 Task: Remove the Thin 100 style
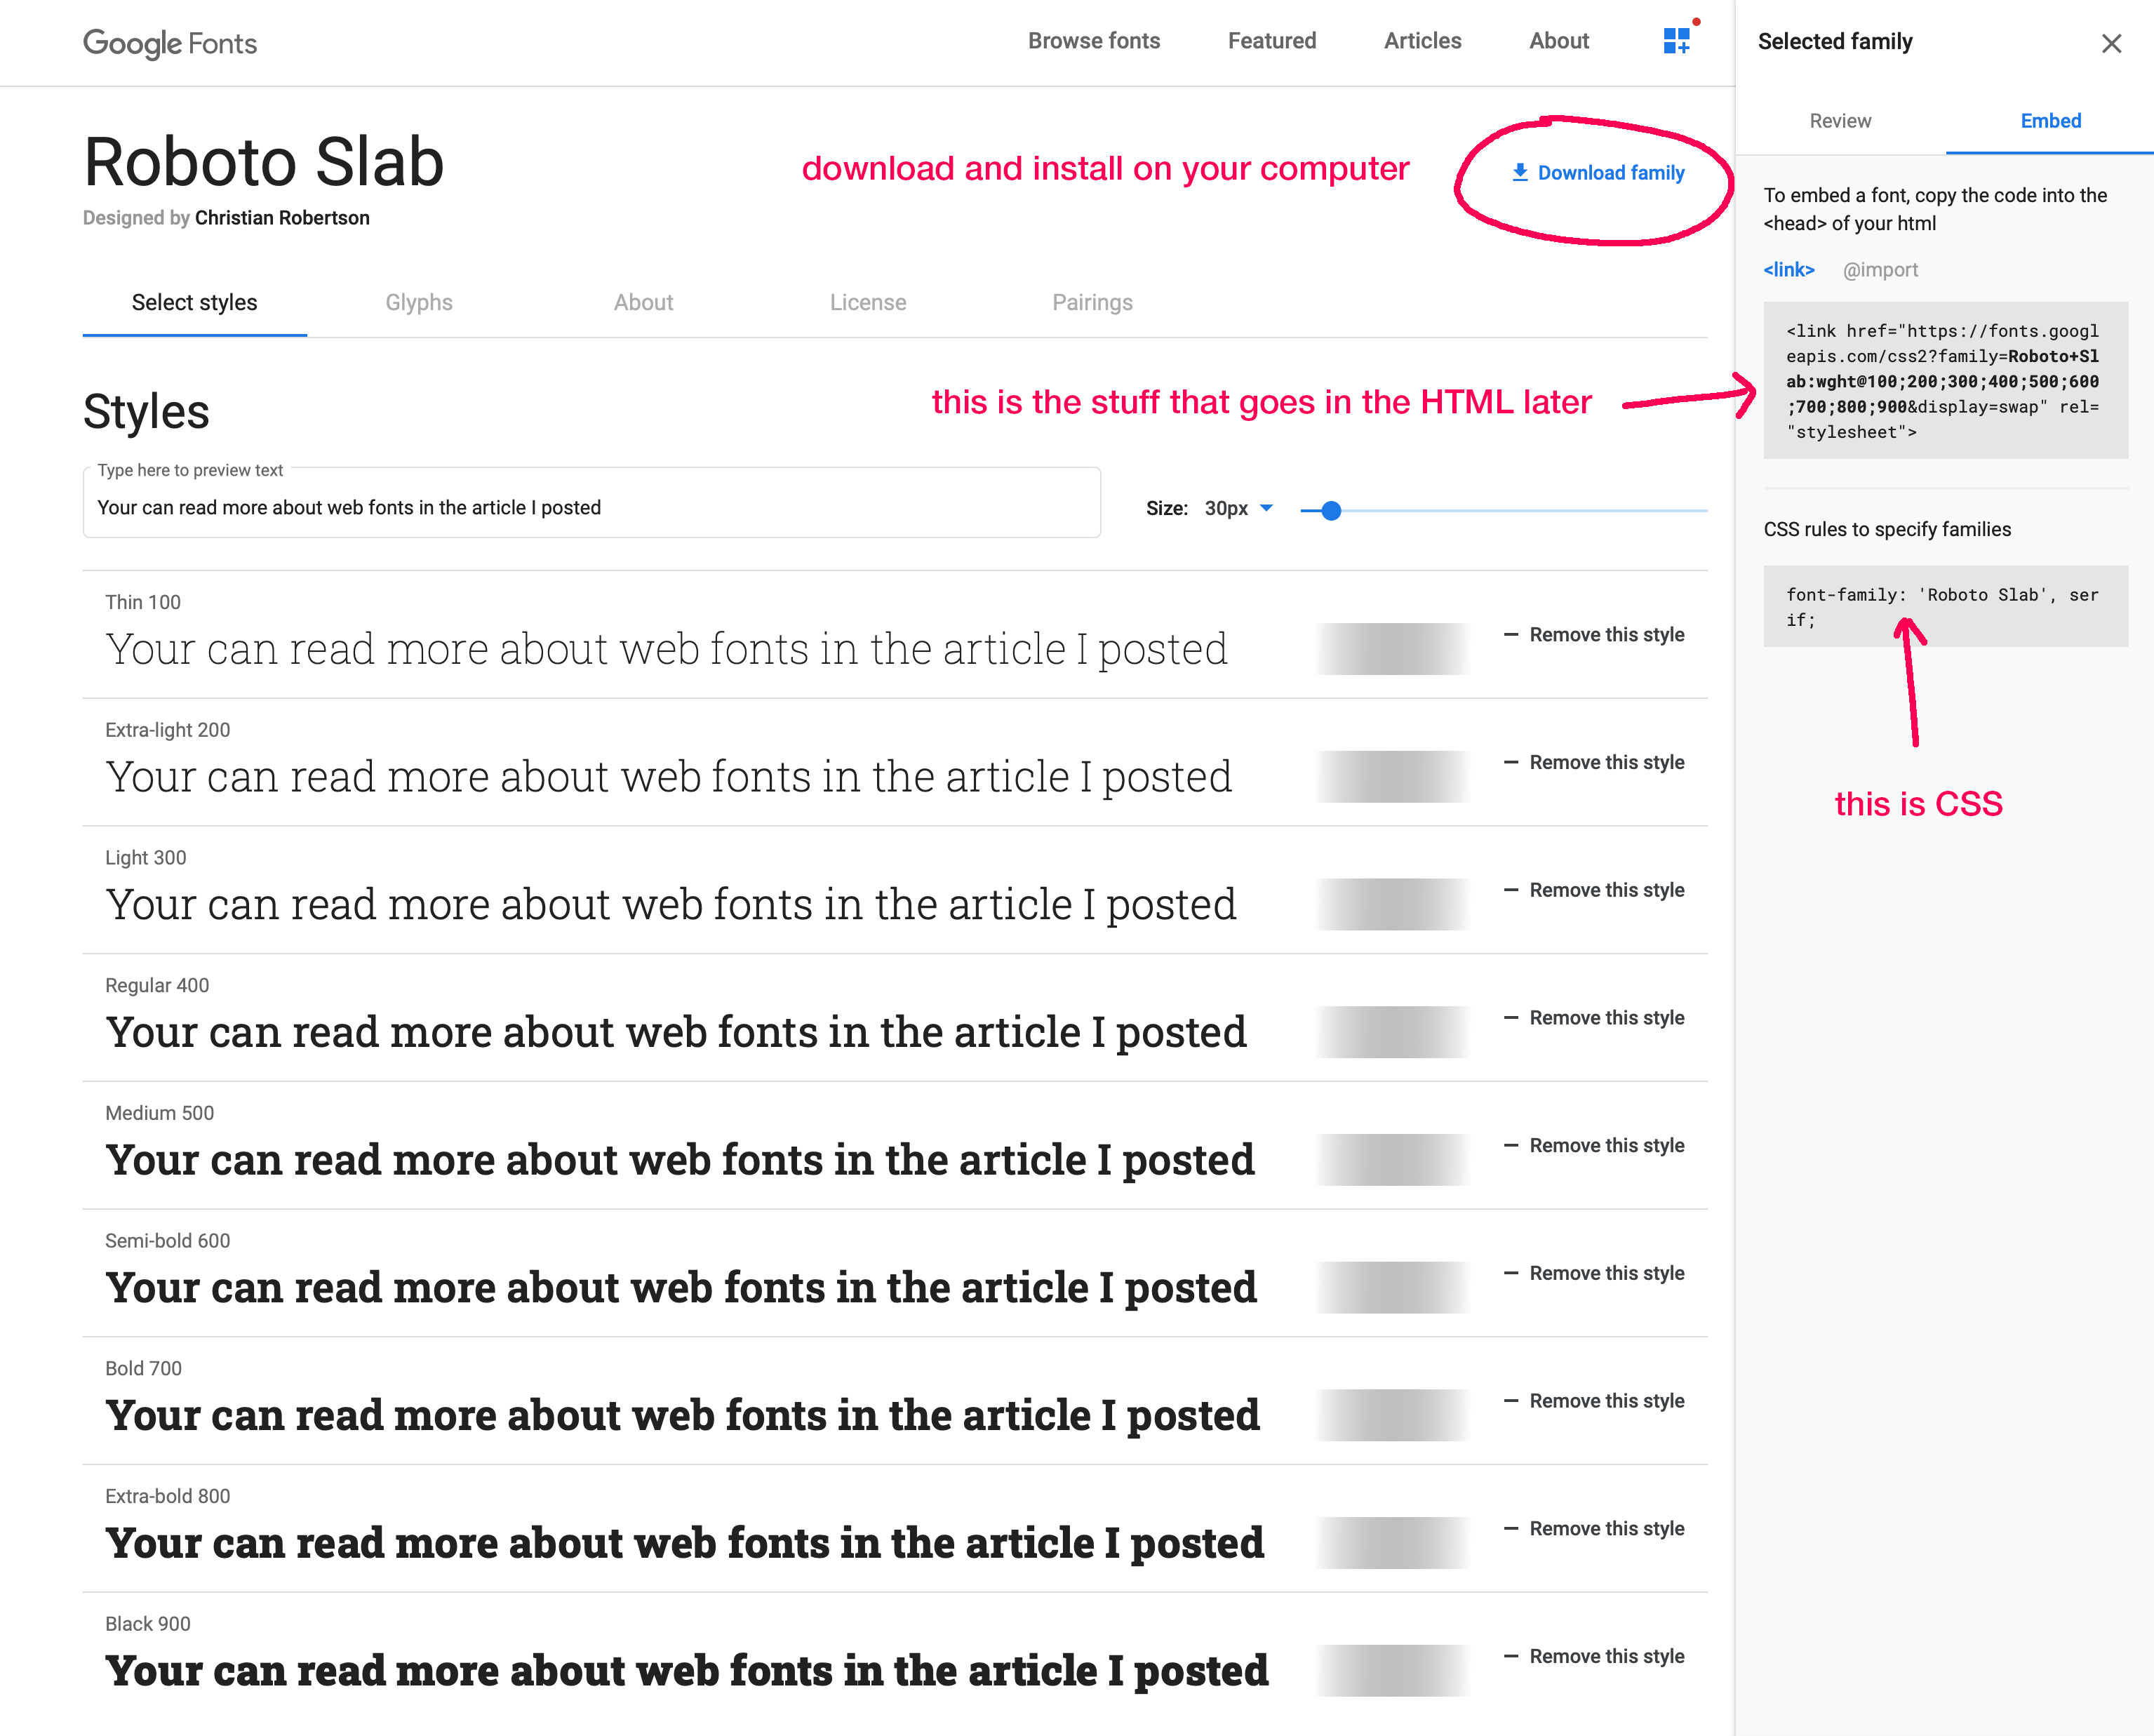pos(1594,635)
